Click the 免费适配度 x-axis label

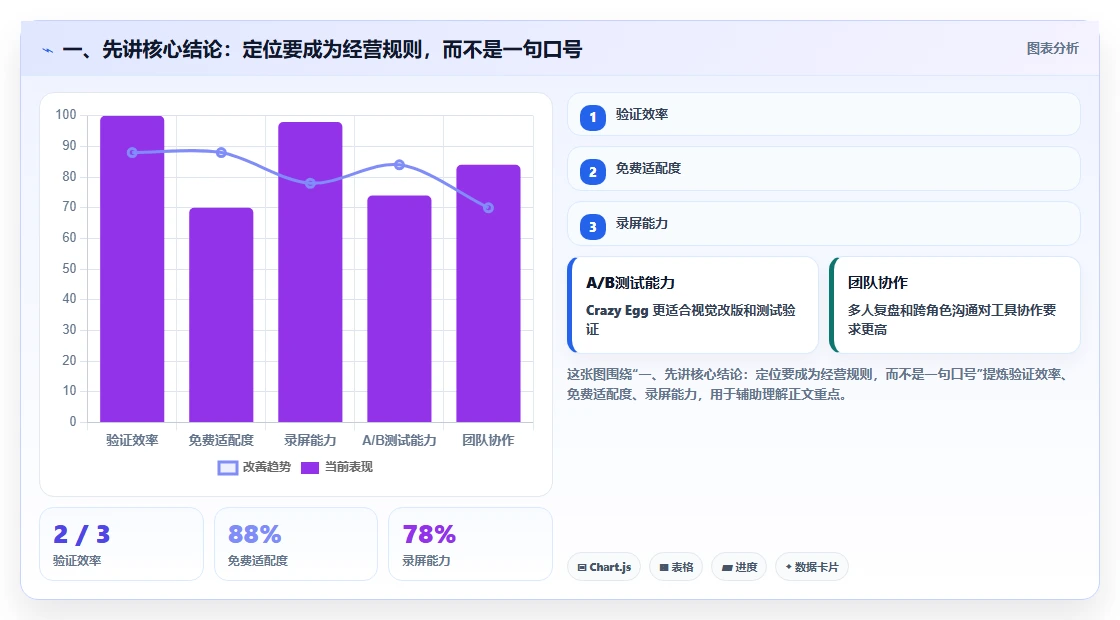pyautogui.click(x=221, y=441)
